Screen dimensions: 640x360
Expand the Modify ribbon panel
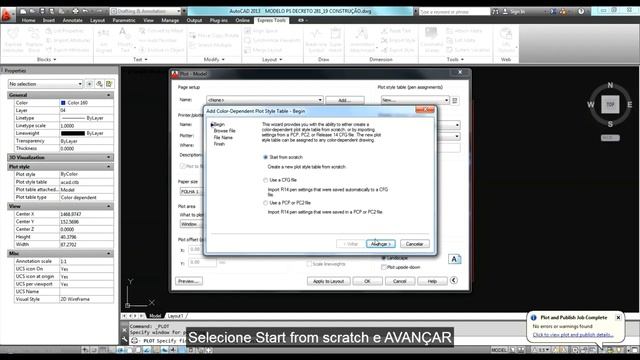point(214,60)
